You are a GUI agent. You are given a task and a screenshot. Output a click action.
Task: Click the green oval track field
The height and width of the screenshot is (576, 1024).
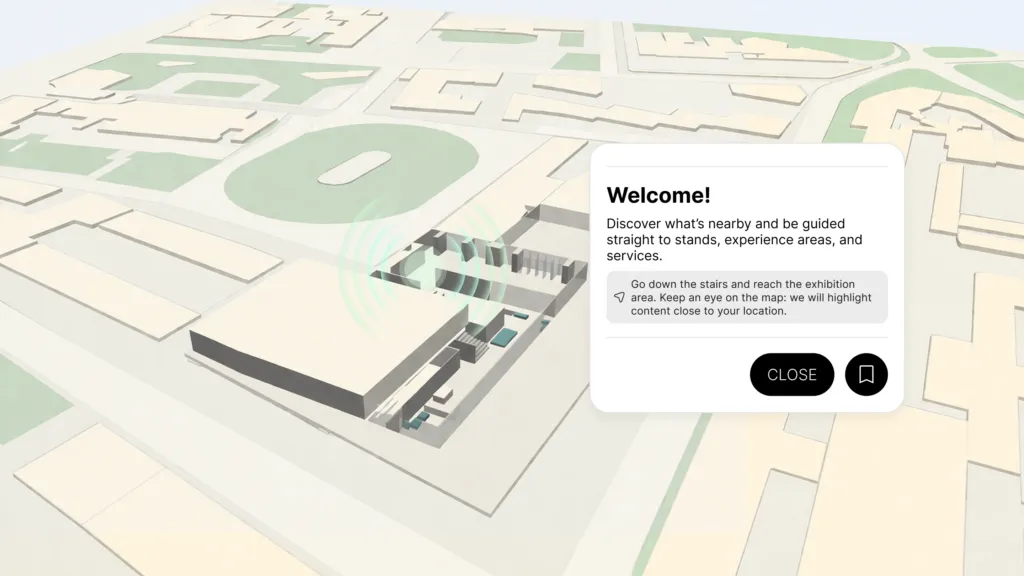[270, 185]
